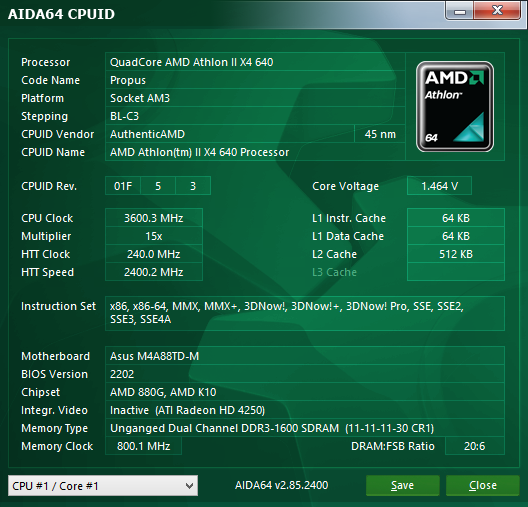528x507 pixels.
Task: Click the Save button
Action: [402, 485]
